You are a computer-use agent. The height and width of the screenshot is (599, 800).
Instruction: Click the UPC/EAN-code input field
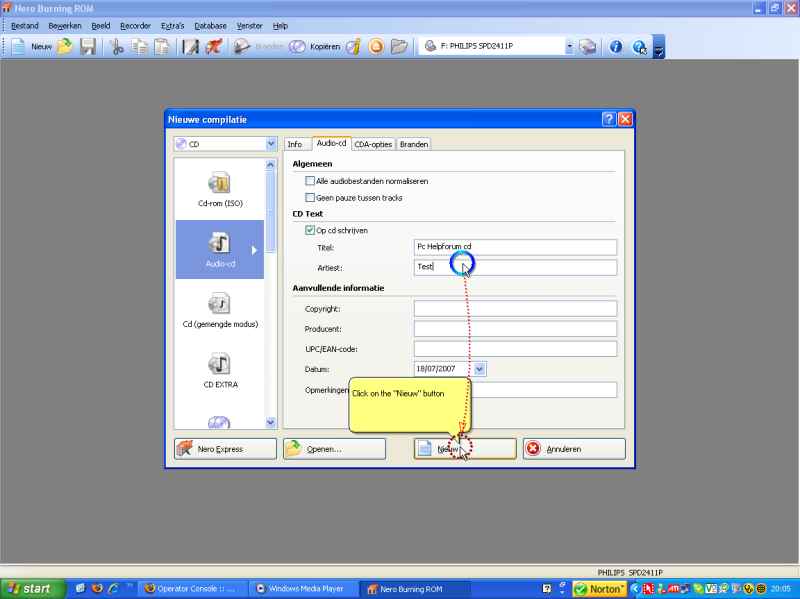pos(515,348)
